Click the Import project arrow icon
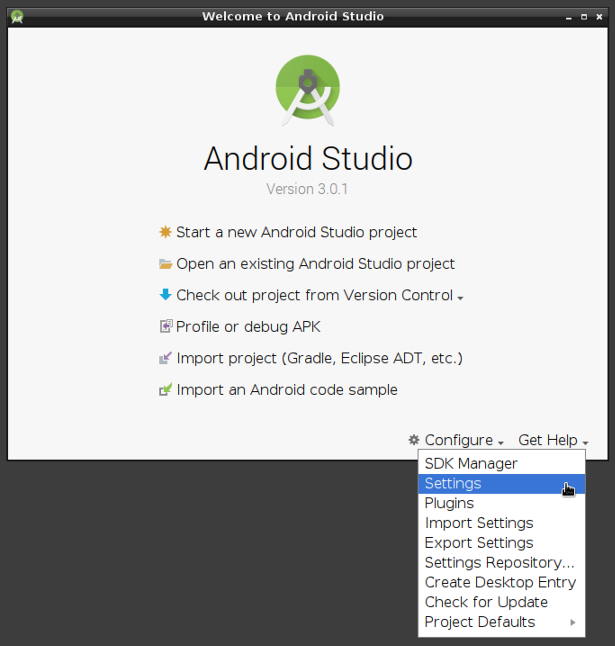 (165, 358)
